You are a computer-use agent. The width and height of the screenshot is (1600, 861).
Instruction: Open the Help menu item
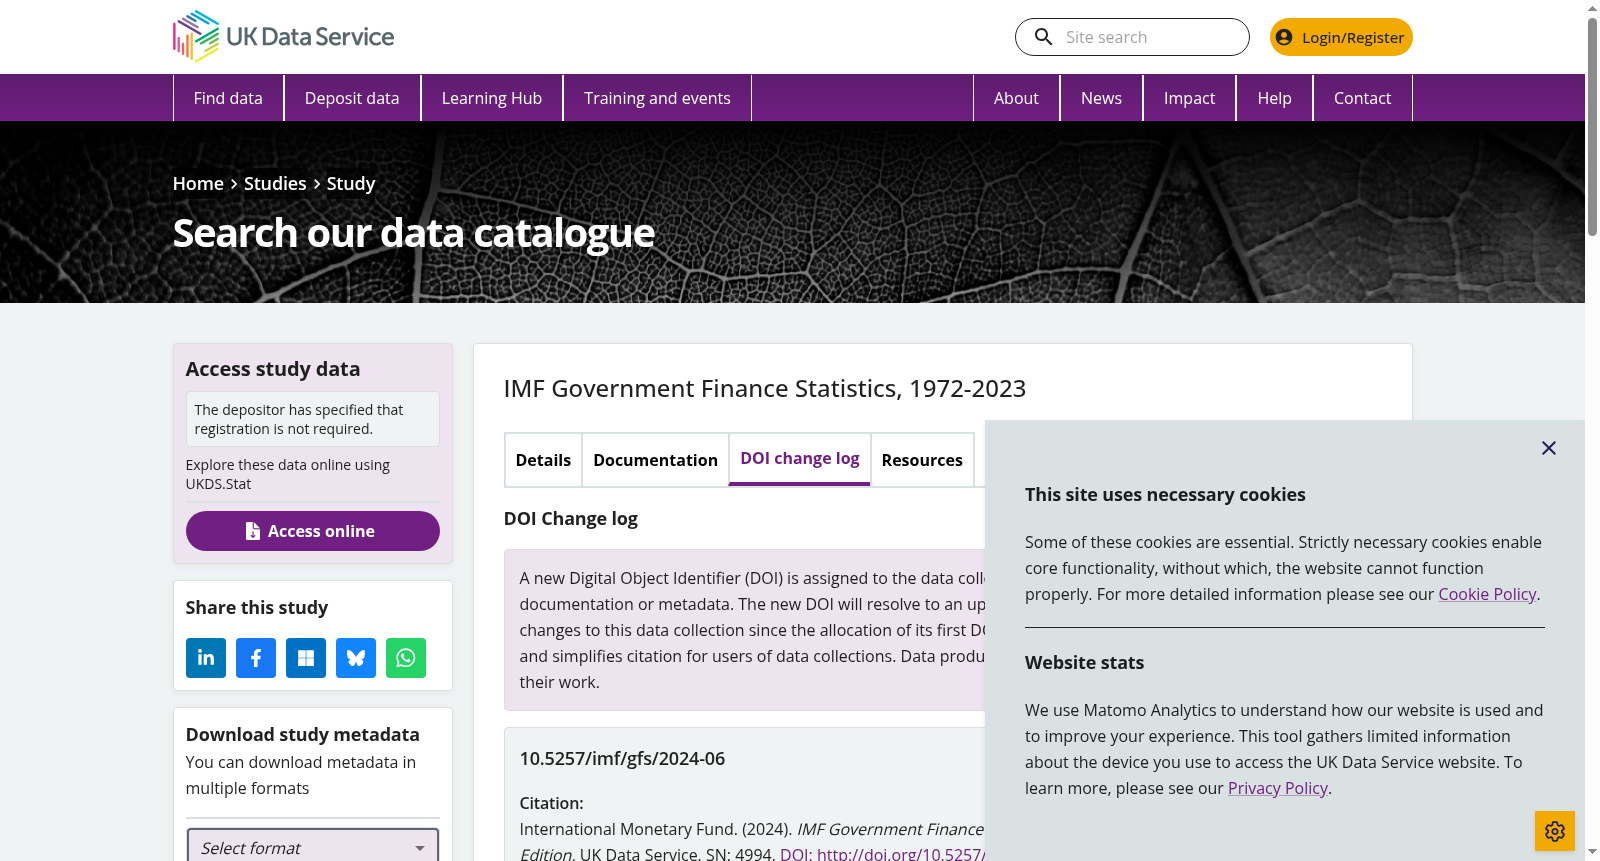point(1274,98)
